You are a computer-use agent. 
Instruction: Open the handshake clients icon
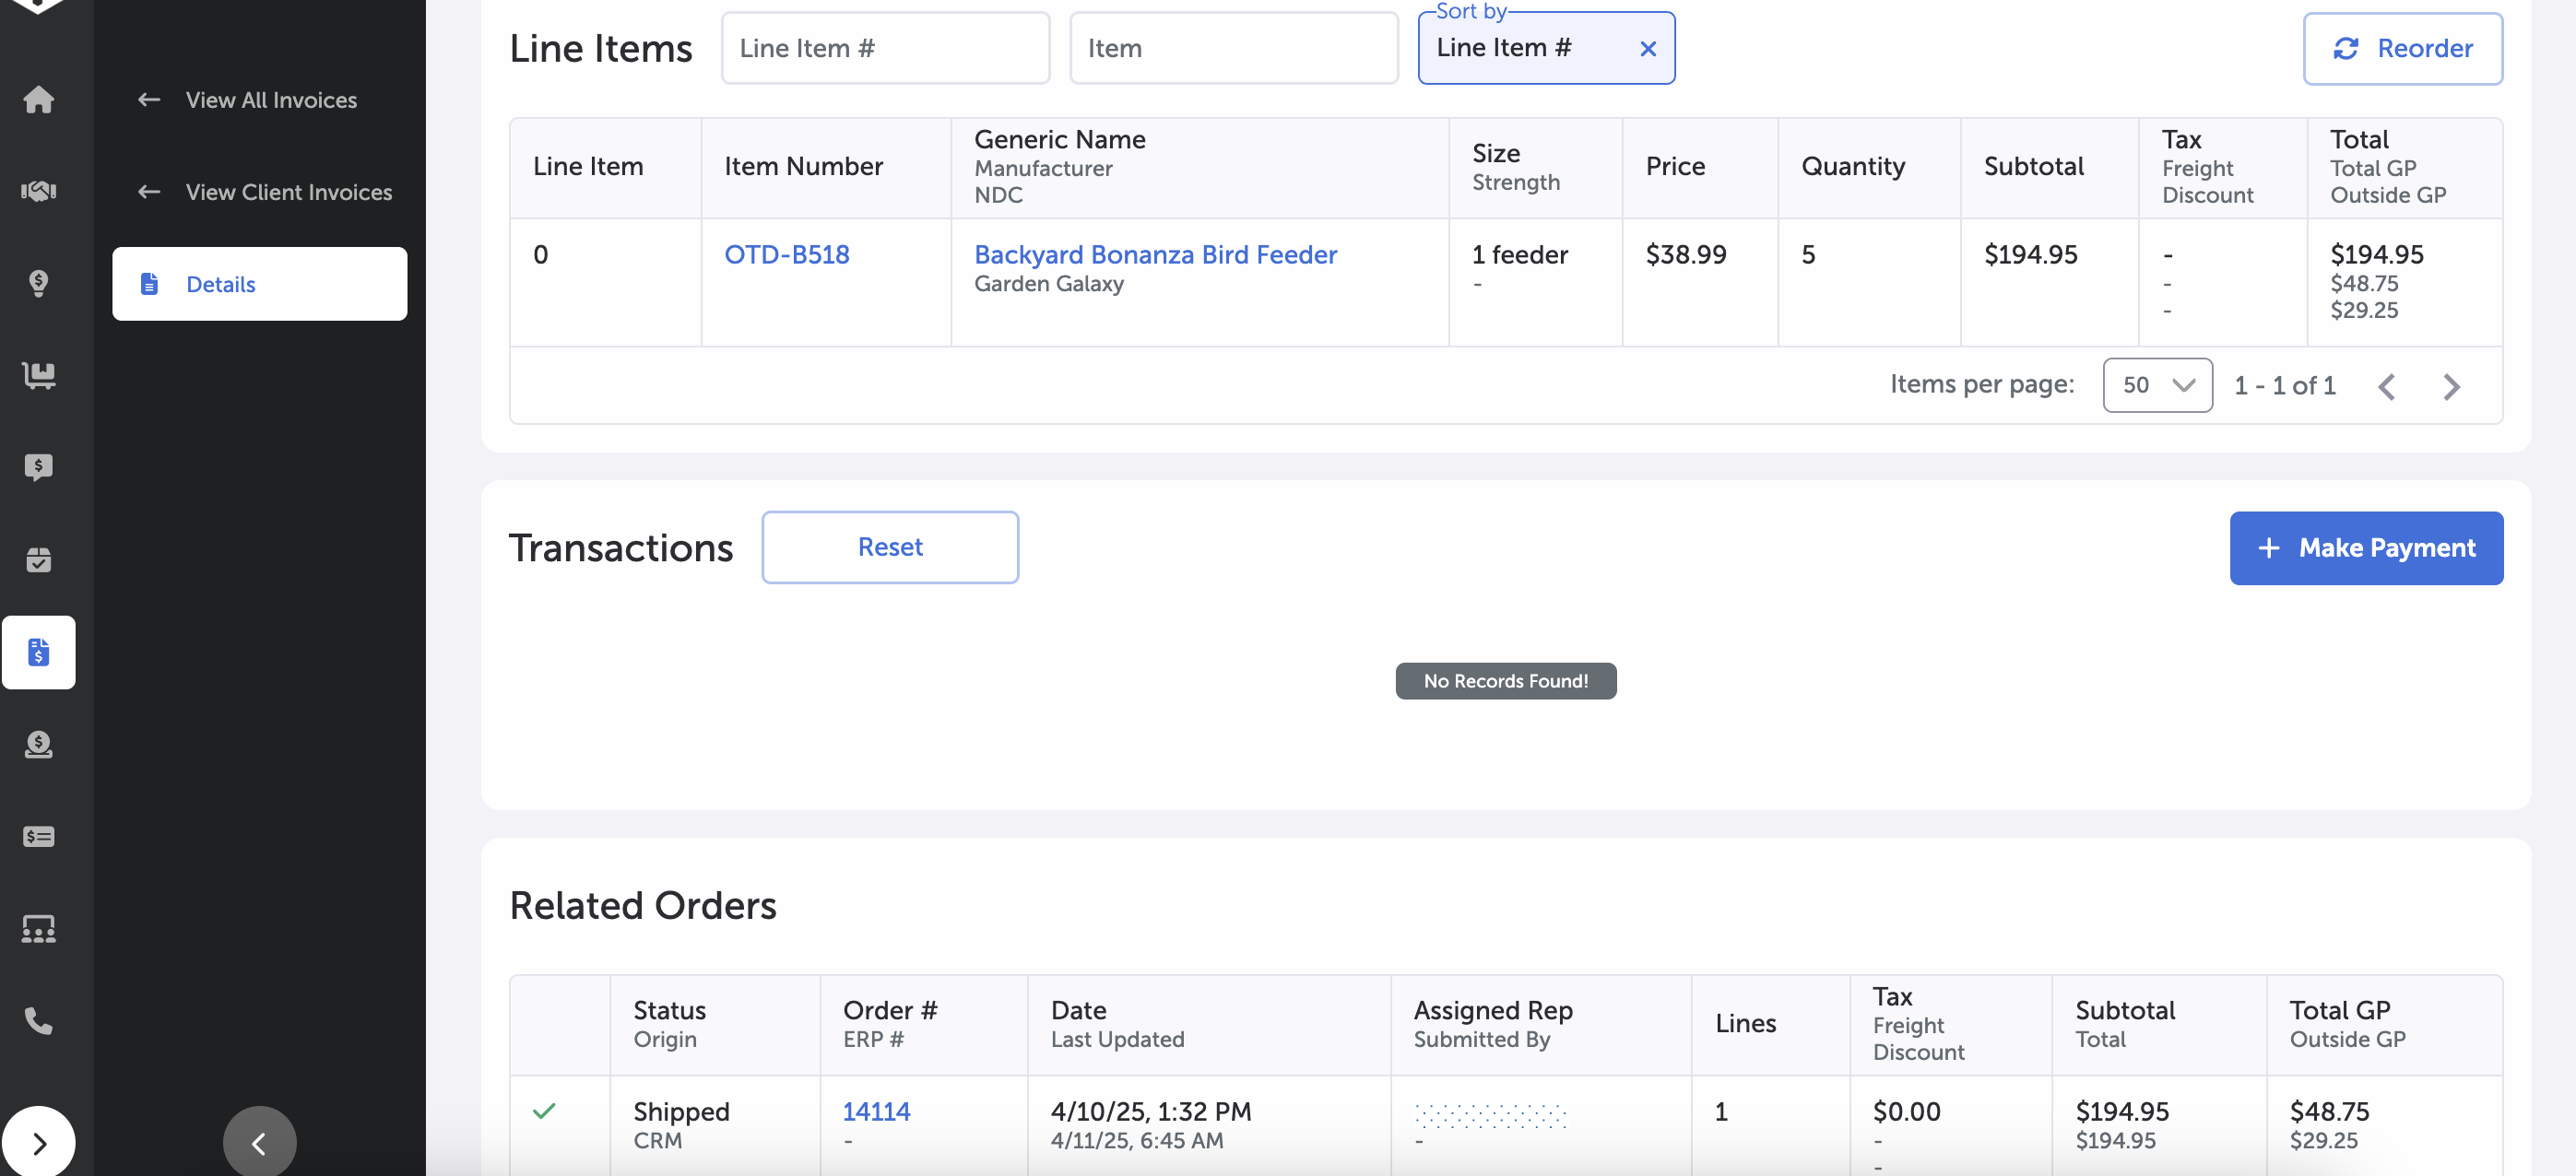38,191
